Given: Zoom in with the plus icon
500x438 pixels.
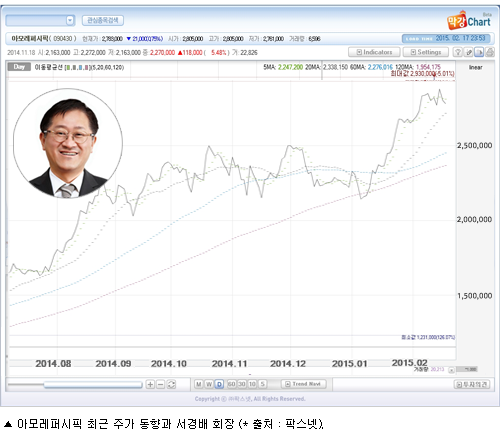Looking at the screenshot, I should tap(150, 384).
